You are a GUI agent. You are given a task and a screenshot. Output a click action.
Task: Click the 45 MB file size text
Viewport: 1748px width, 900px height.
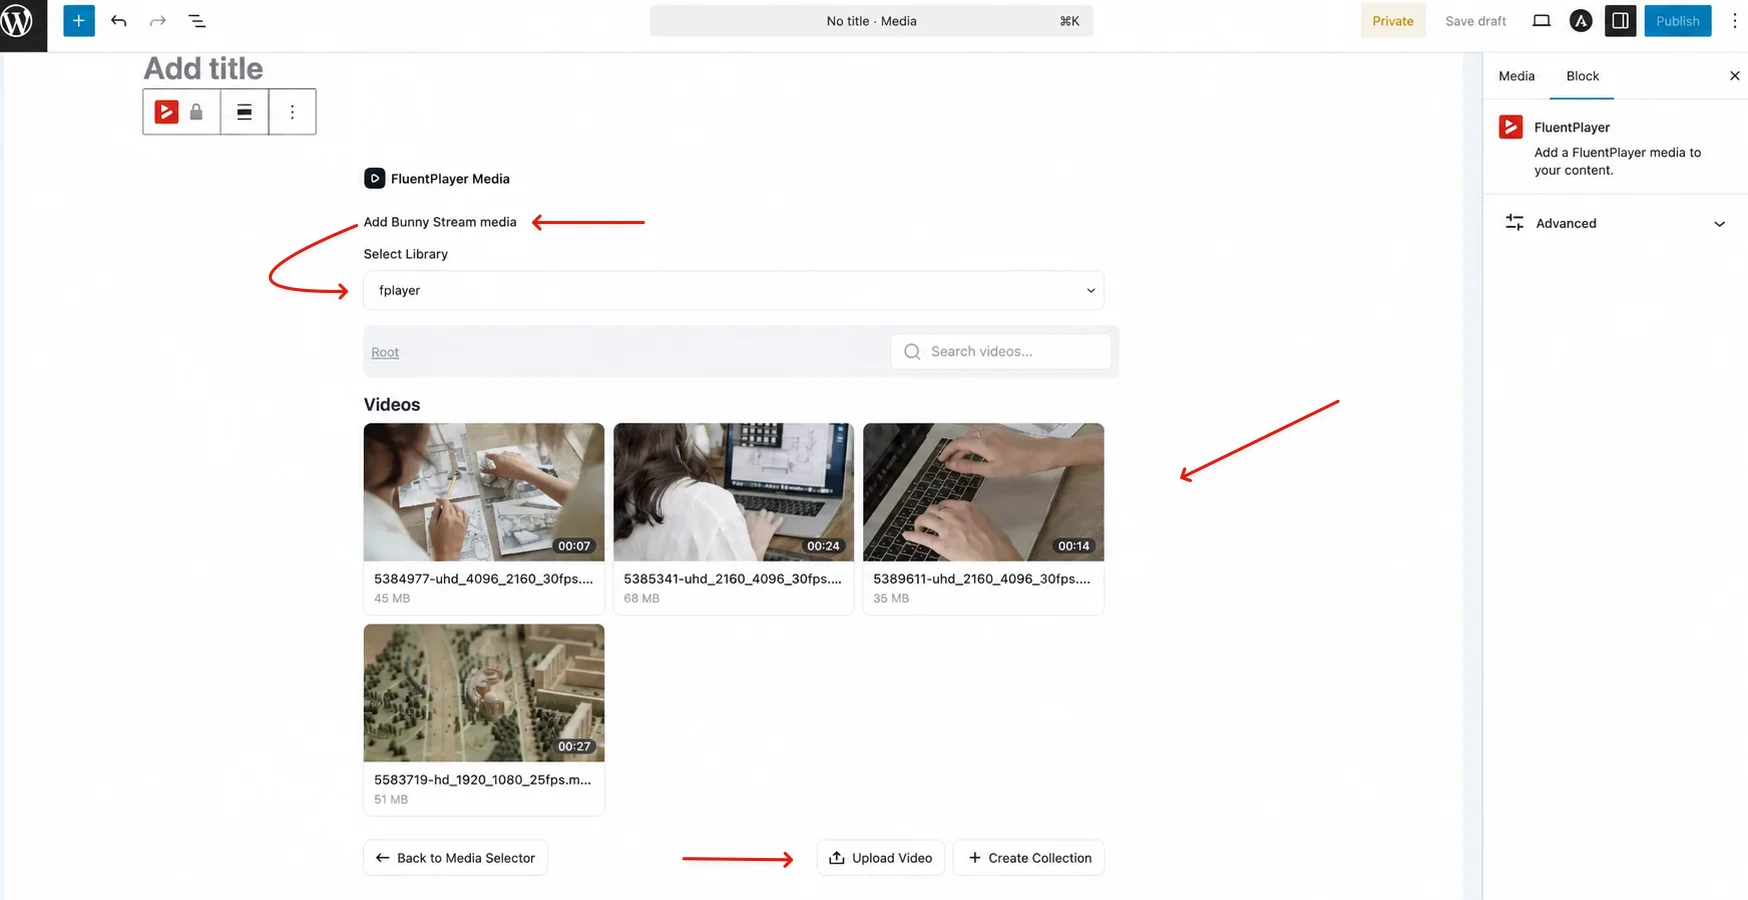[x=392, y=598]
